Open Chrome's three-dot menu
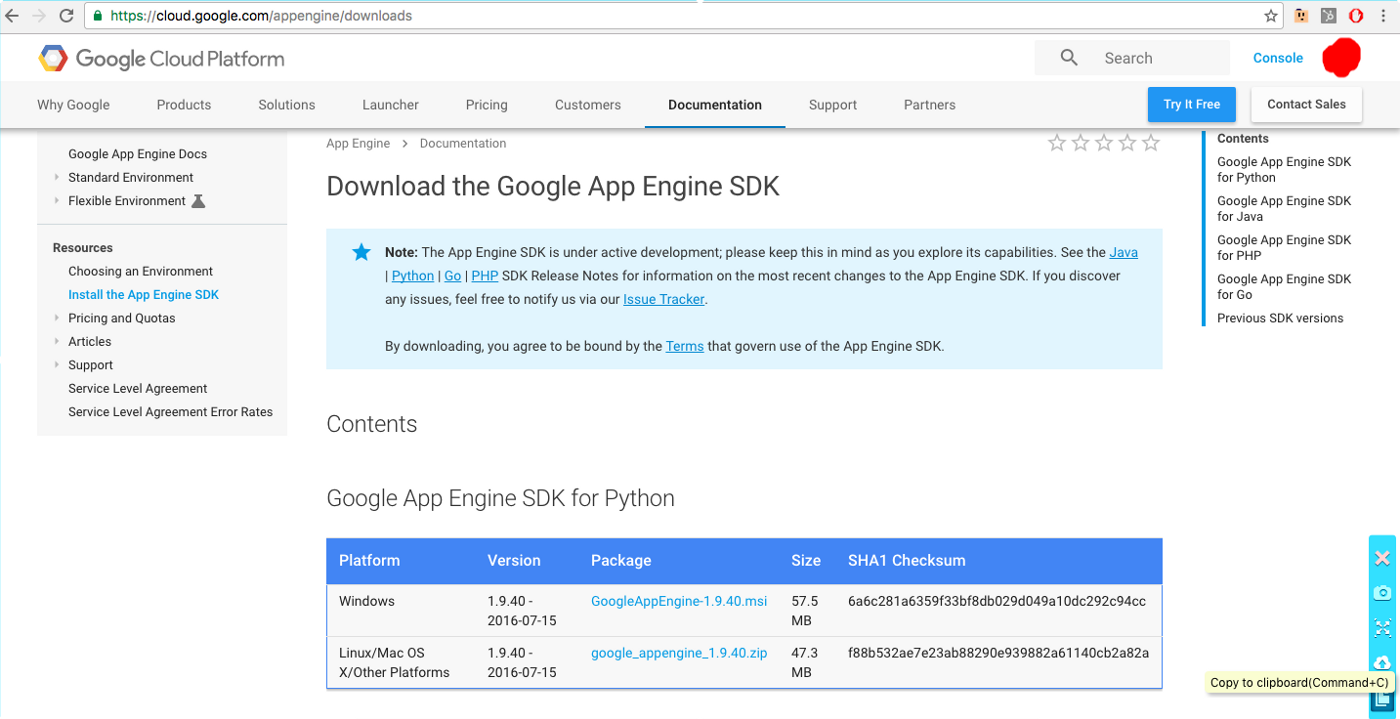The height and width of the screenshot is (719, 1400). (x=1384, y=16)
